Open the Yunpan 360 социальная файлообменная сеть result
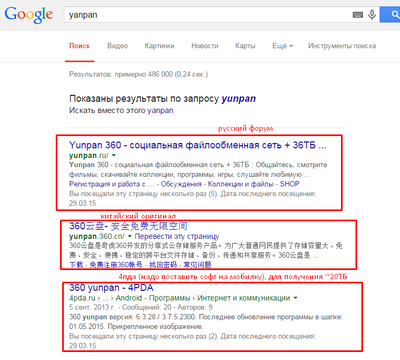 198,145
